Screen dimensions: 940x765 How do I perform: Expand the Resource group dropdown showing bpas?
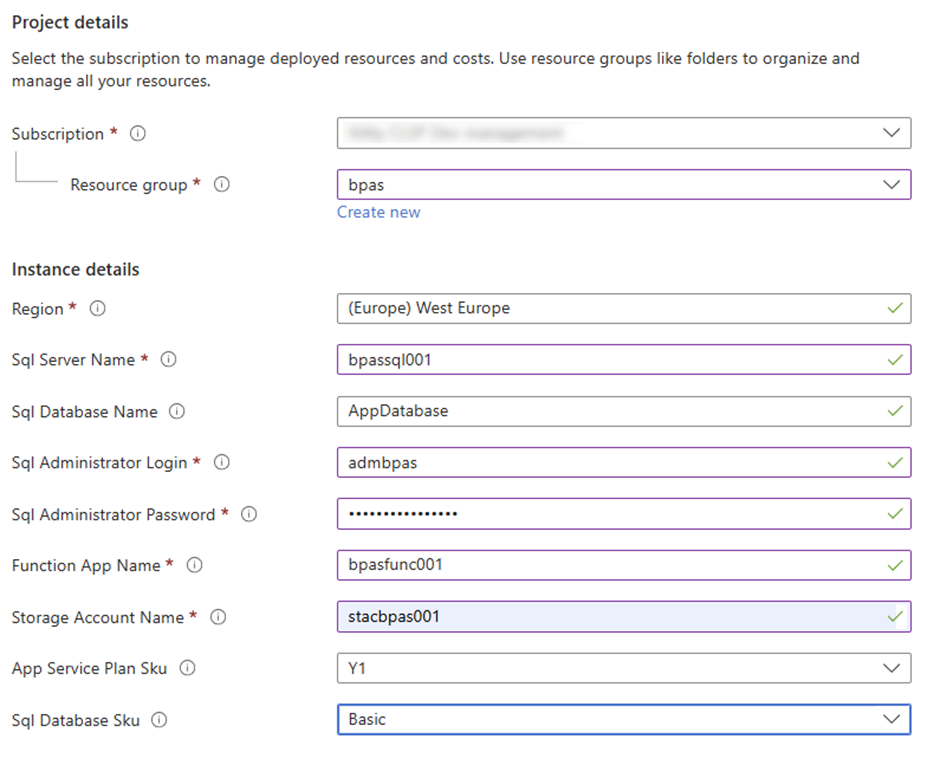[623, 185]
